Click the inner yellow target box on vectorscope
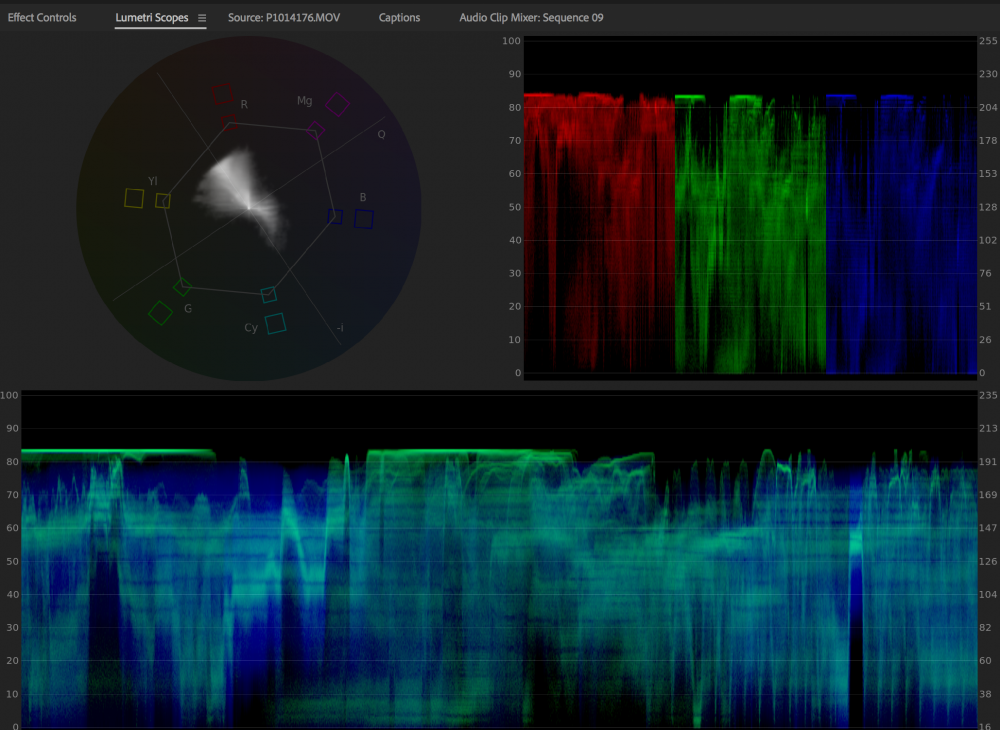 tap(163, 201)
